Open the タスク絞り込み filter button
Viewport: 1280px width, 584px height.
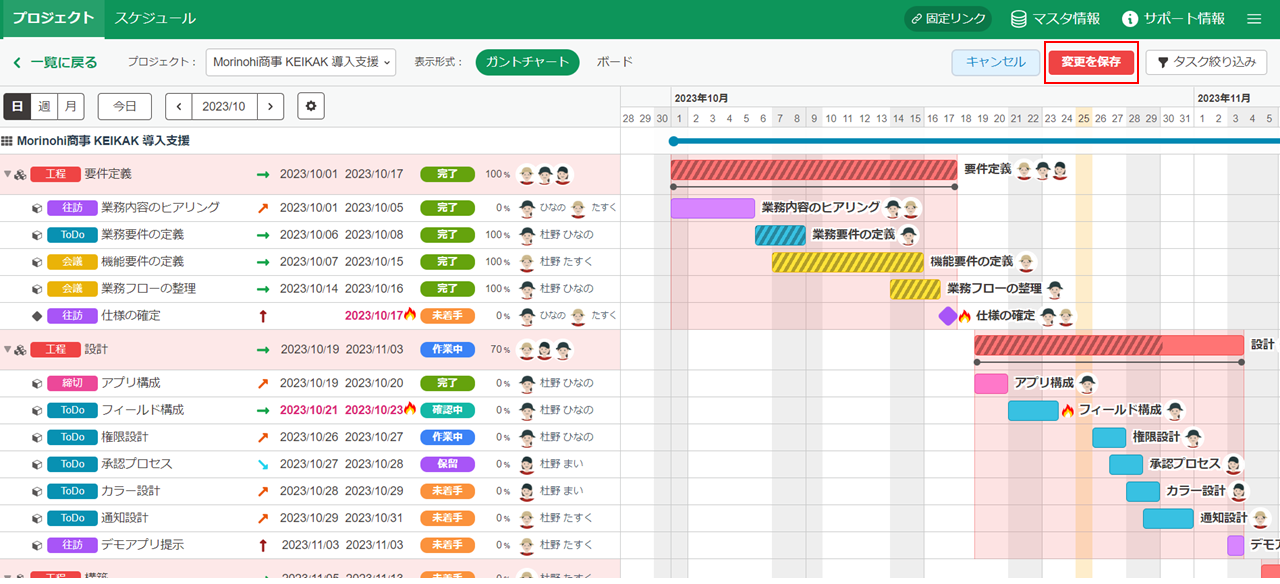1206,62
